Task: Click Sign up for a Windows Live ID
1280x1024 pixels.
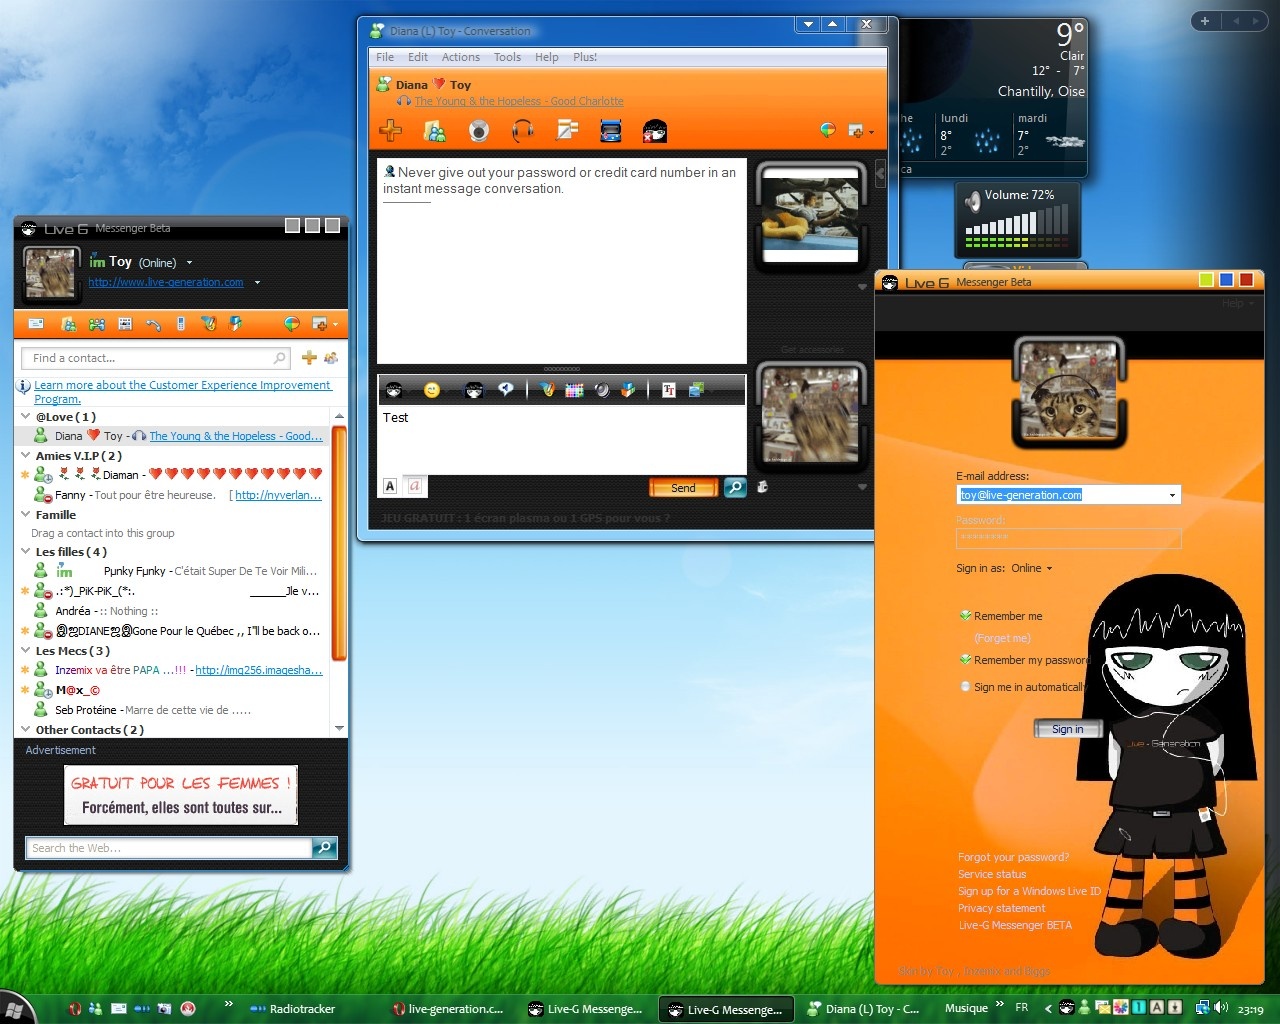Action: (1029, 891)
